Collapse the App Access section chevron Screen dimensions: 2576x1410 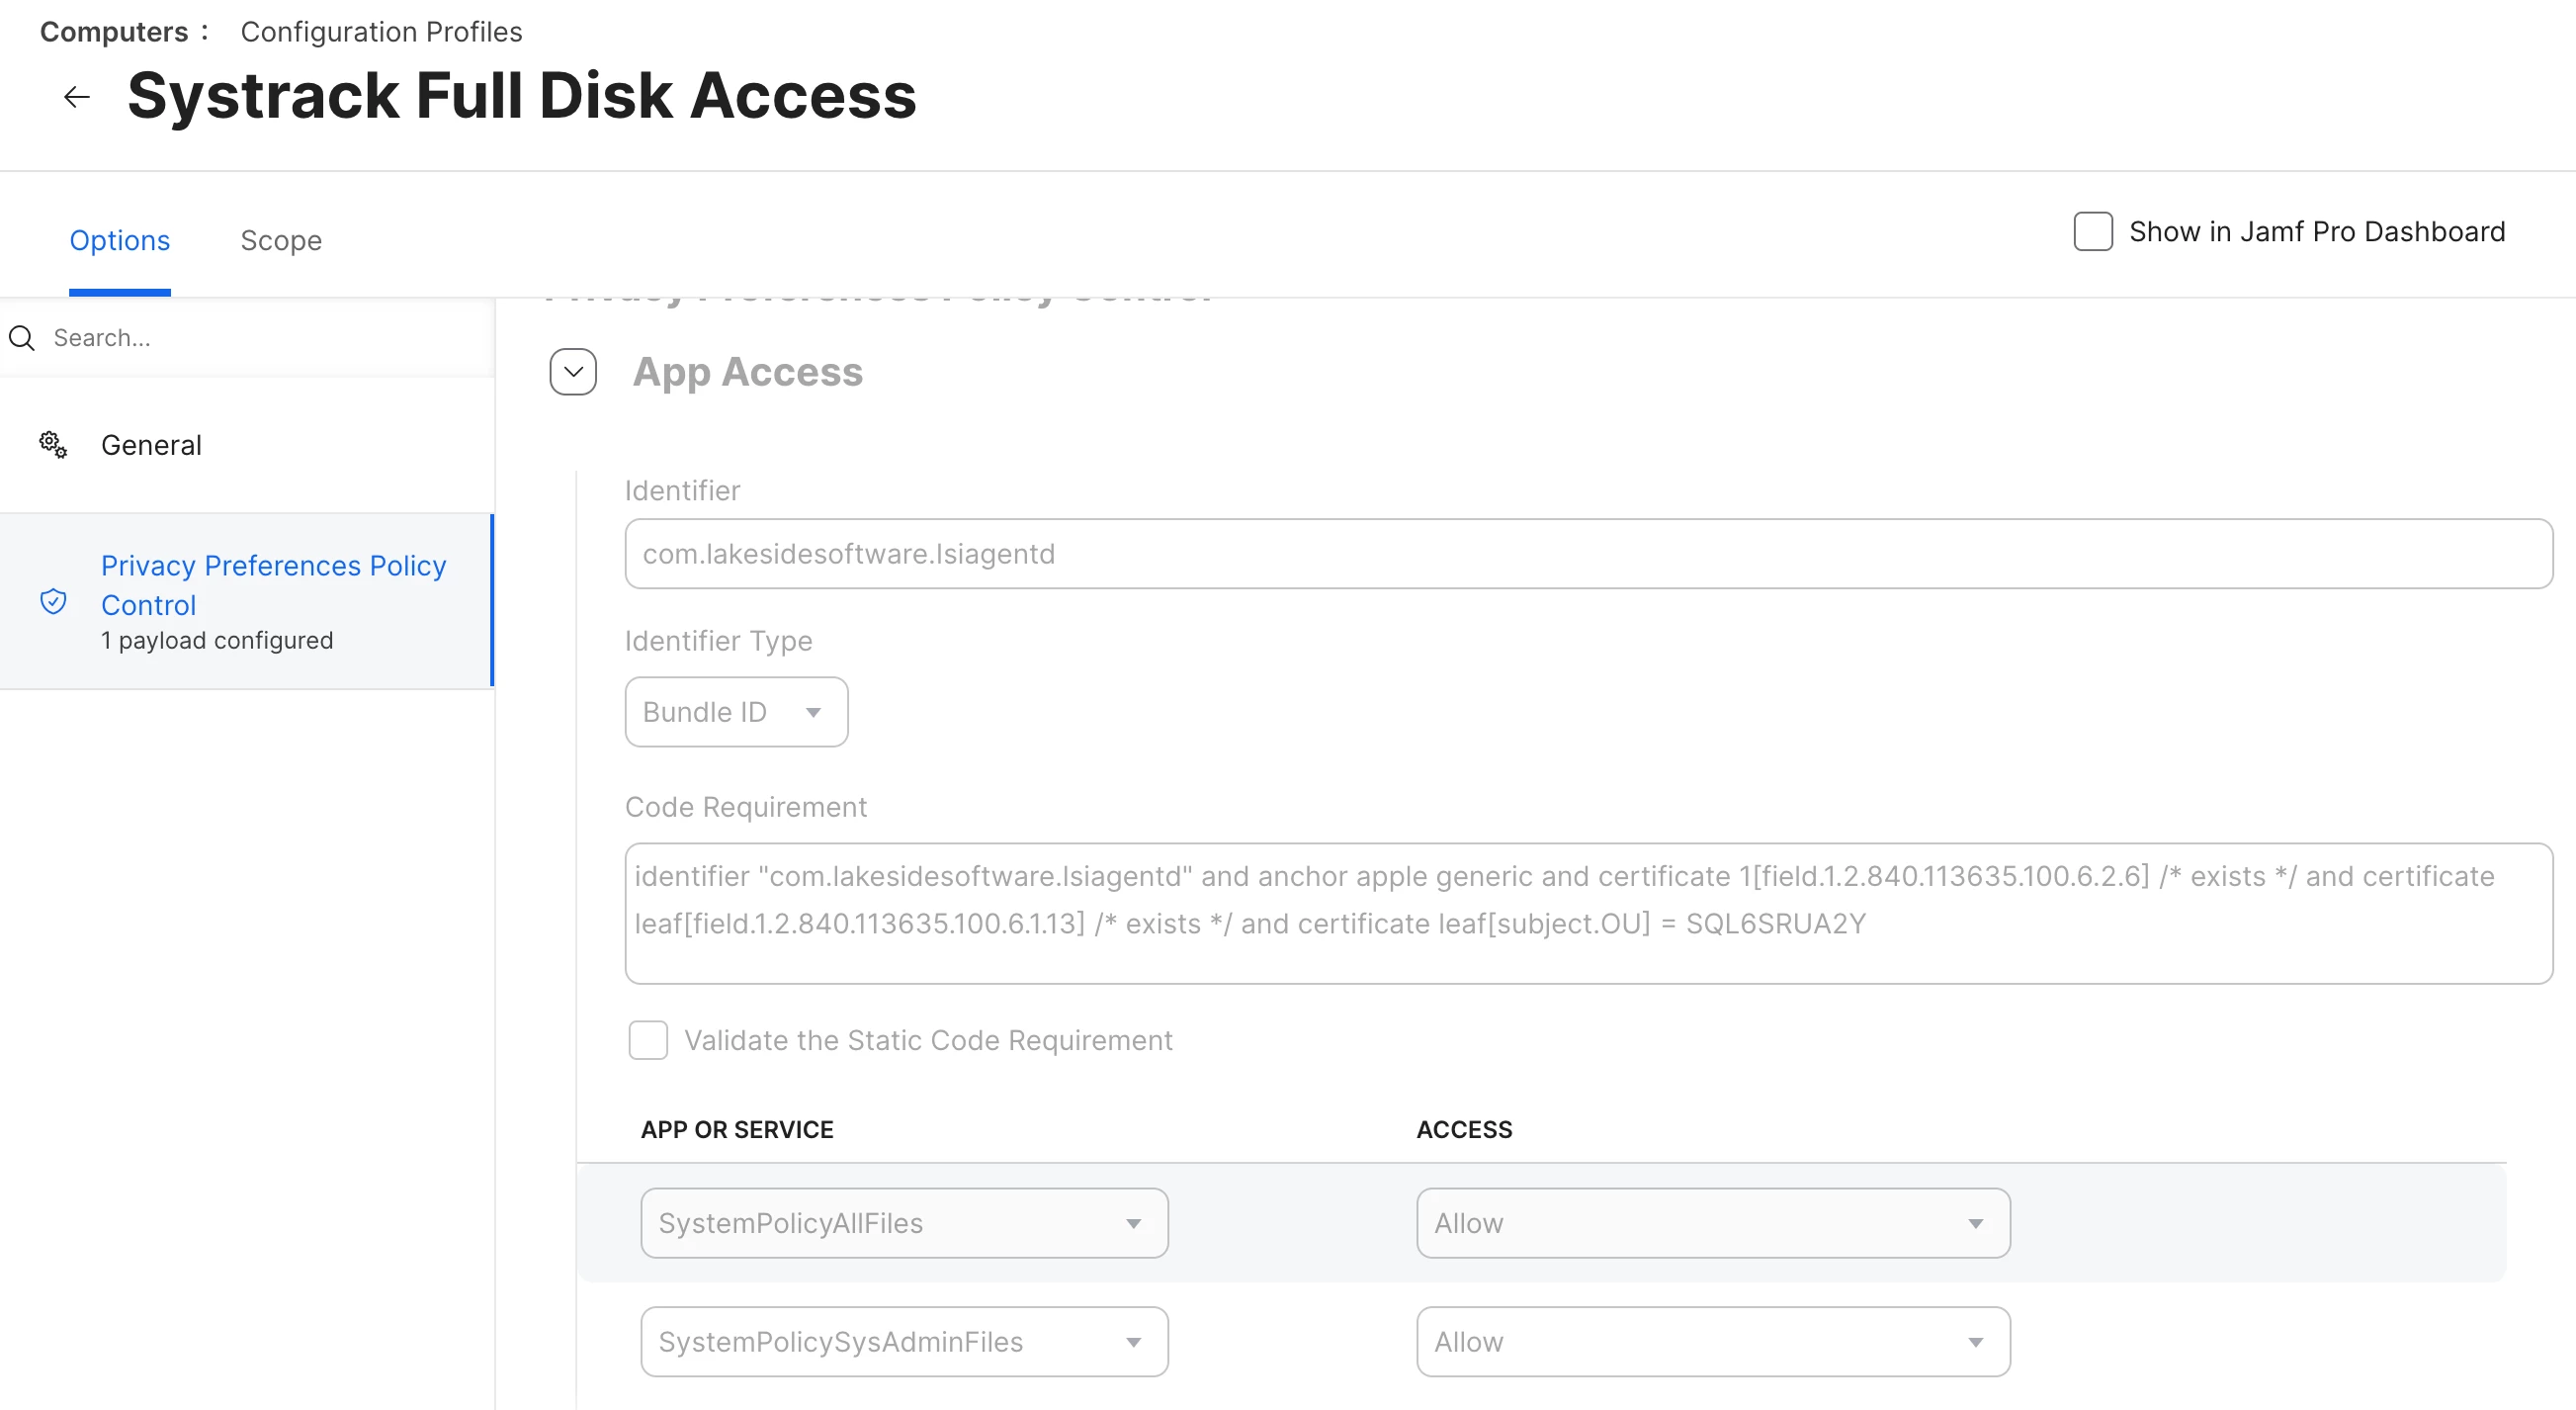573,372
